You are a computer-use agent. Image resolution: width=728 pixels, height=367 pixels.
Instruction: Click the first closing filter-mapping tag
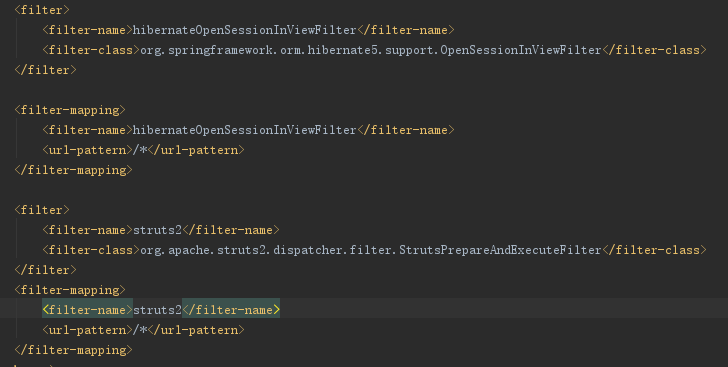pos(73,170)
